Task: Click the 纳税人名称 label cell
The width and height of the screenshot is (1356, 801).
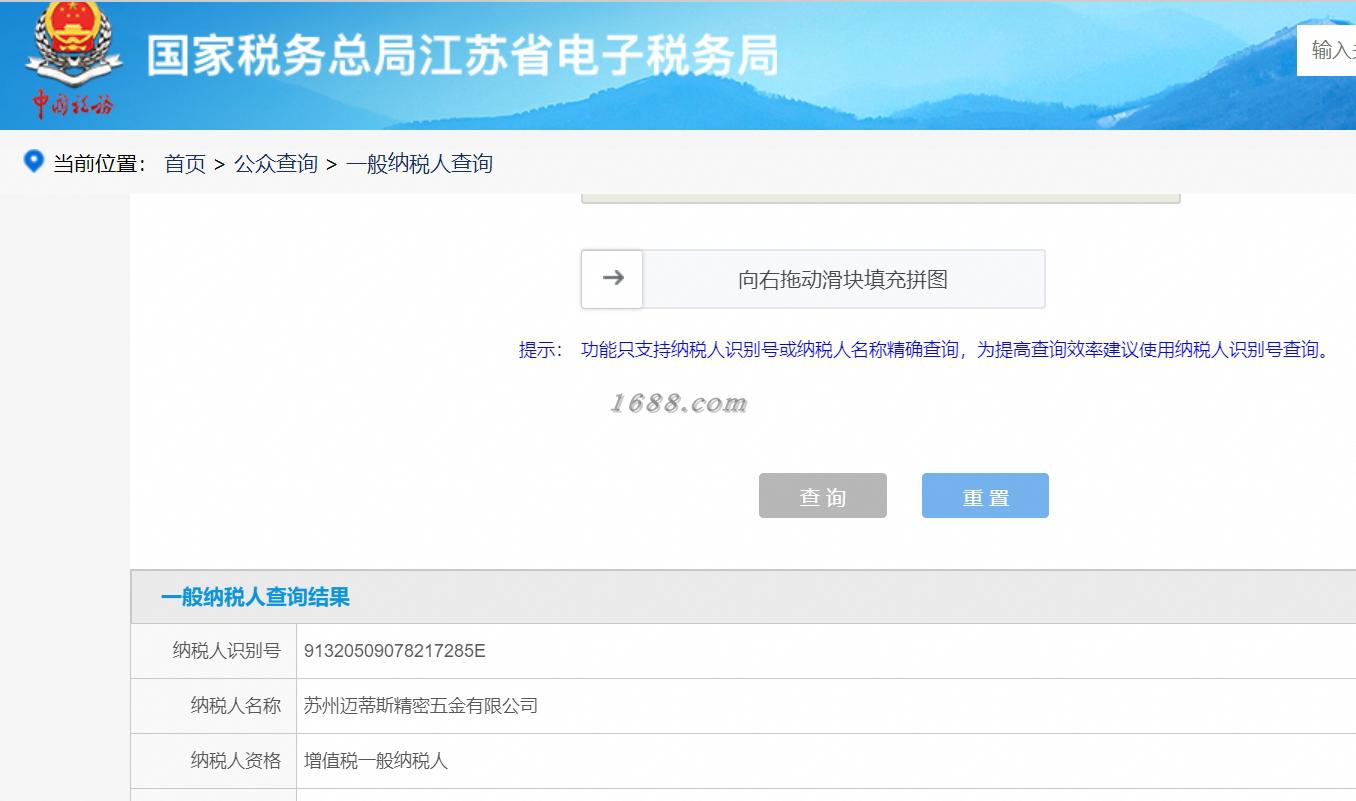Action: pos(214,706)
